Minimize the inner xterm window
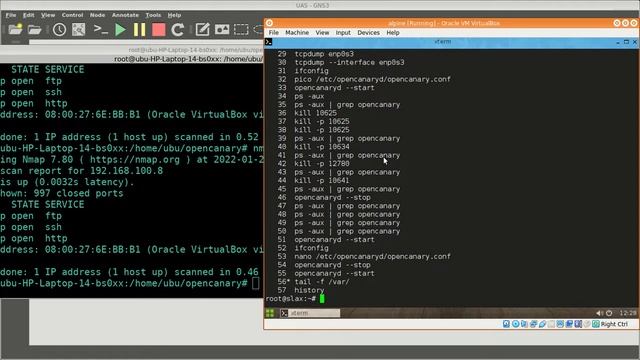This screenshot has height=360, width=640. 618,42
